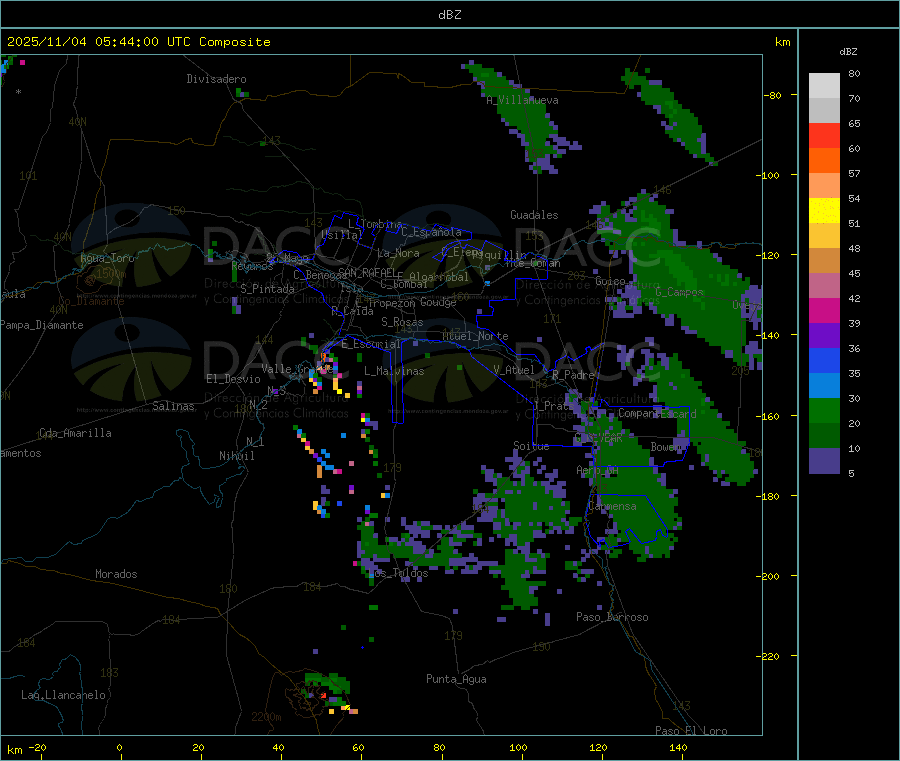900x761 pixels.
Task: Click the Carmensa place label
Action: point(612,506)
